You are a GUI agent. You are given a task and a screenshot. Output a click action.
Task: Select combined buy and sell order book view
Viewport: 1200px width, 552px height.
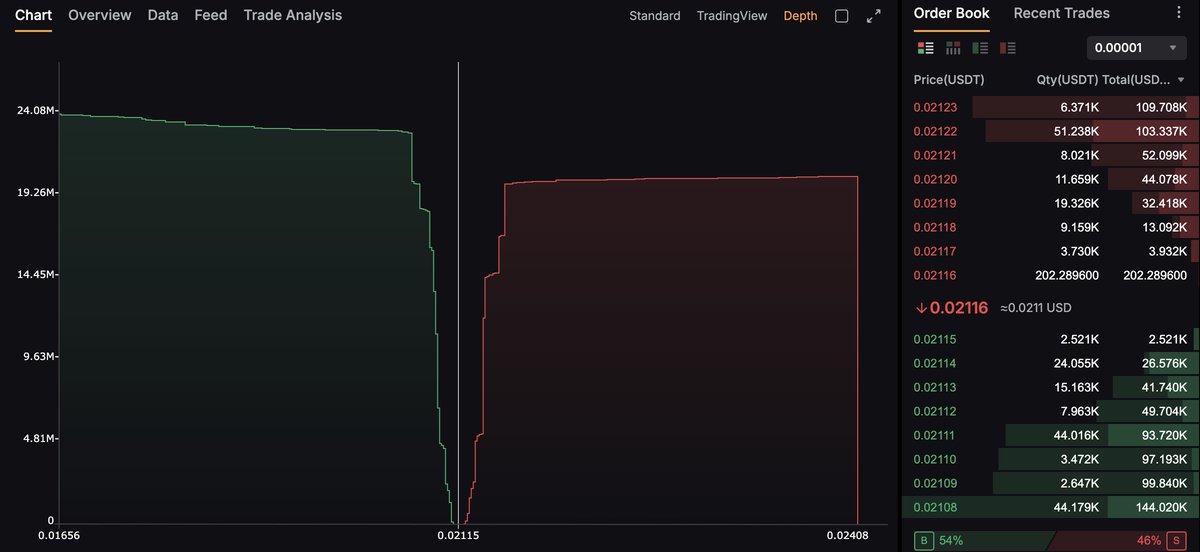coord(925,47)
